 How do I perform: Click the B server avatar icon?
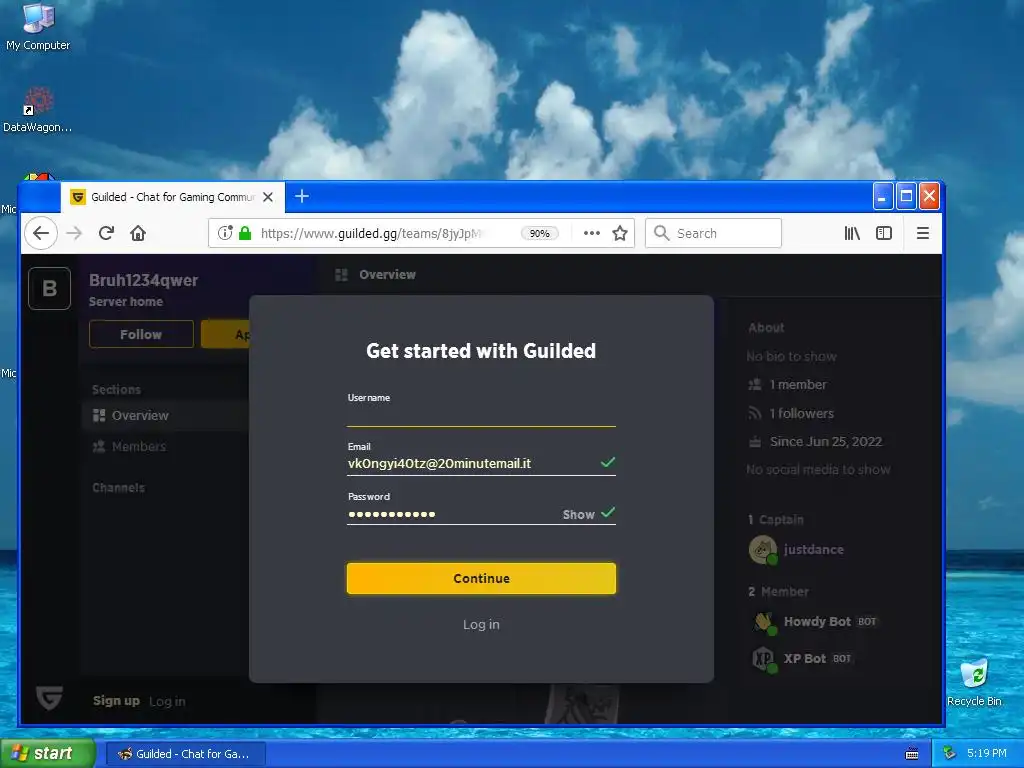50,288
